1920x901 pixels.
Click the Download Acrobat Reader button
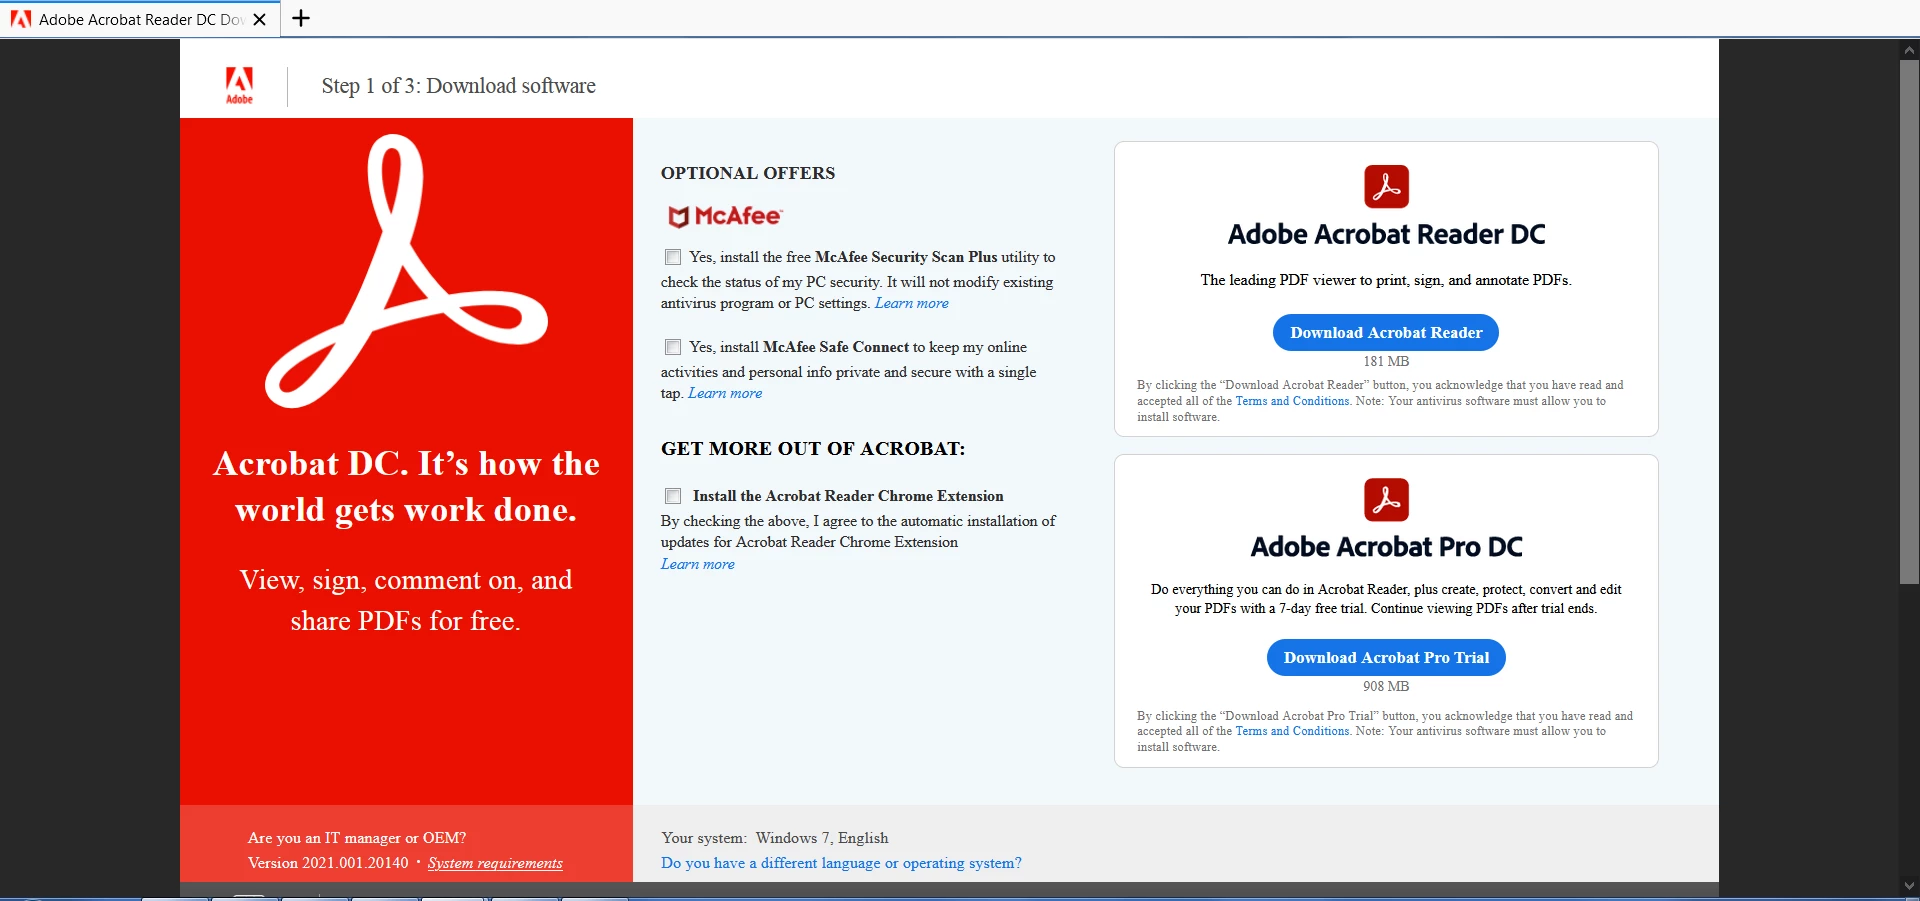(1386, 333)
